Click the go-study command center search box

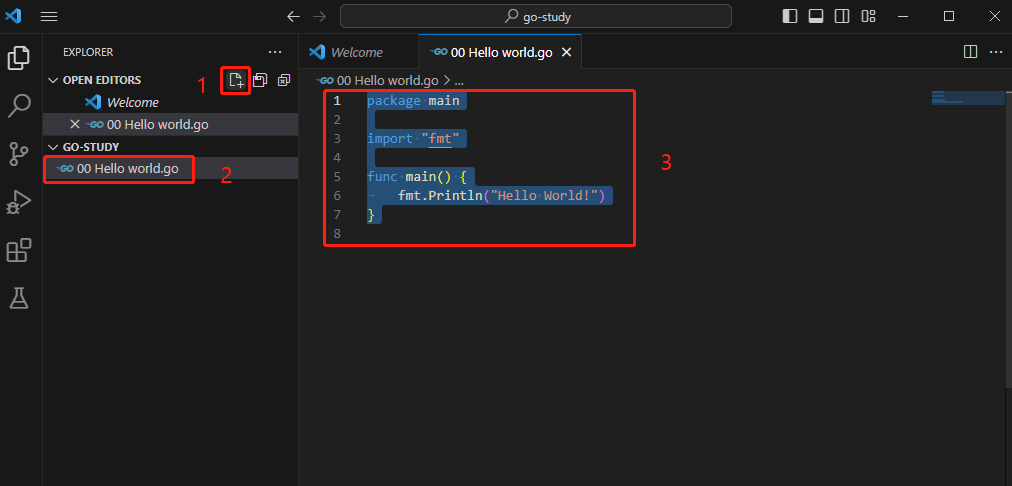[x=536, y=16]
